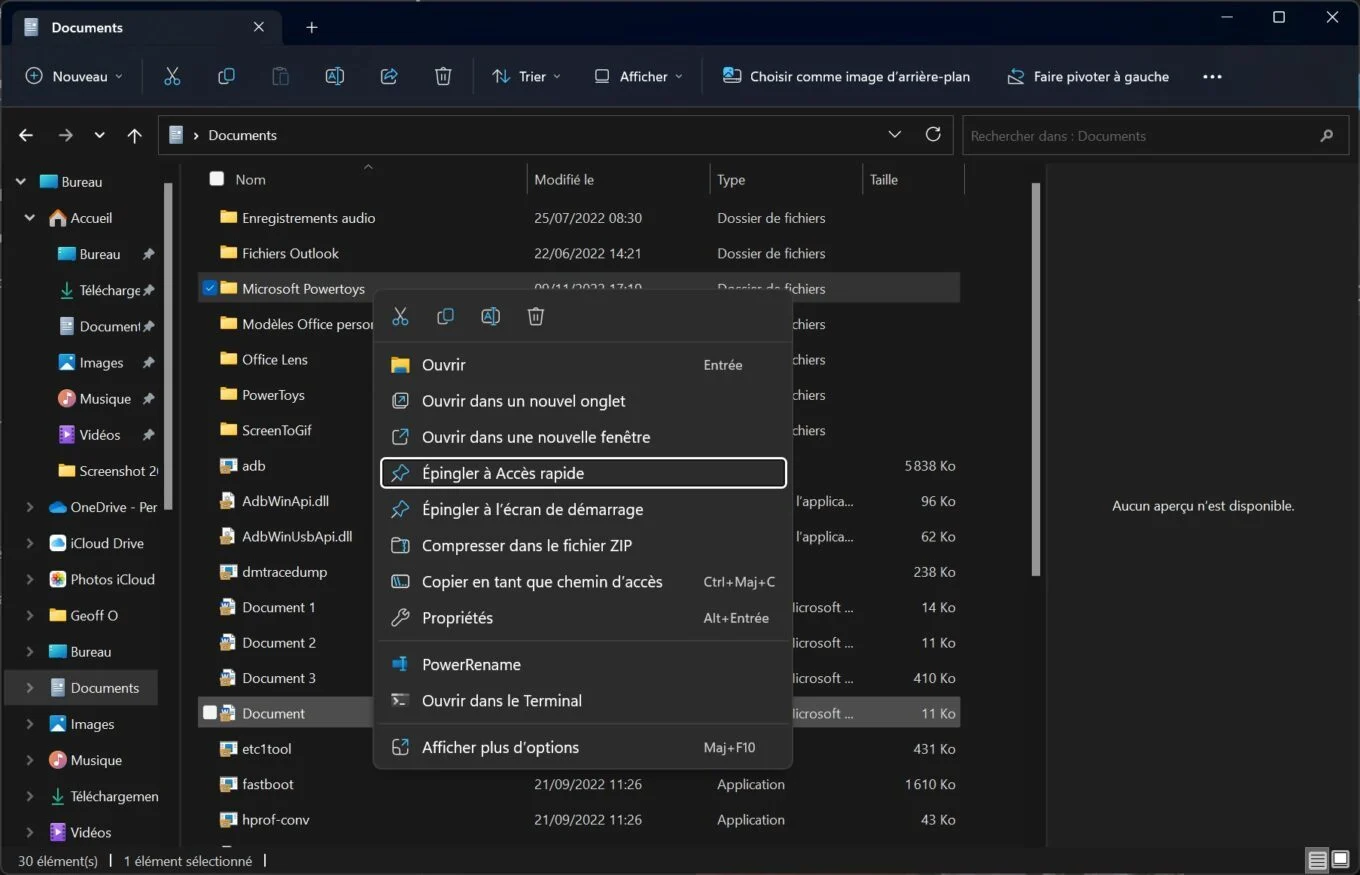
Task: Click the ScreenToGif folder icon
Action: (x=227, y=430)
